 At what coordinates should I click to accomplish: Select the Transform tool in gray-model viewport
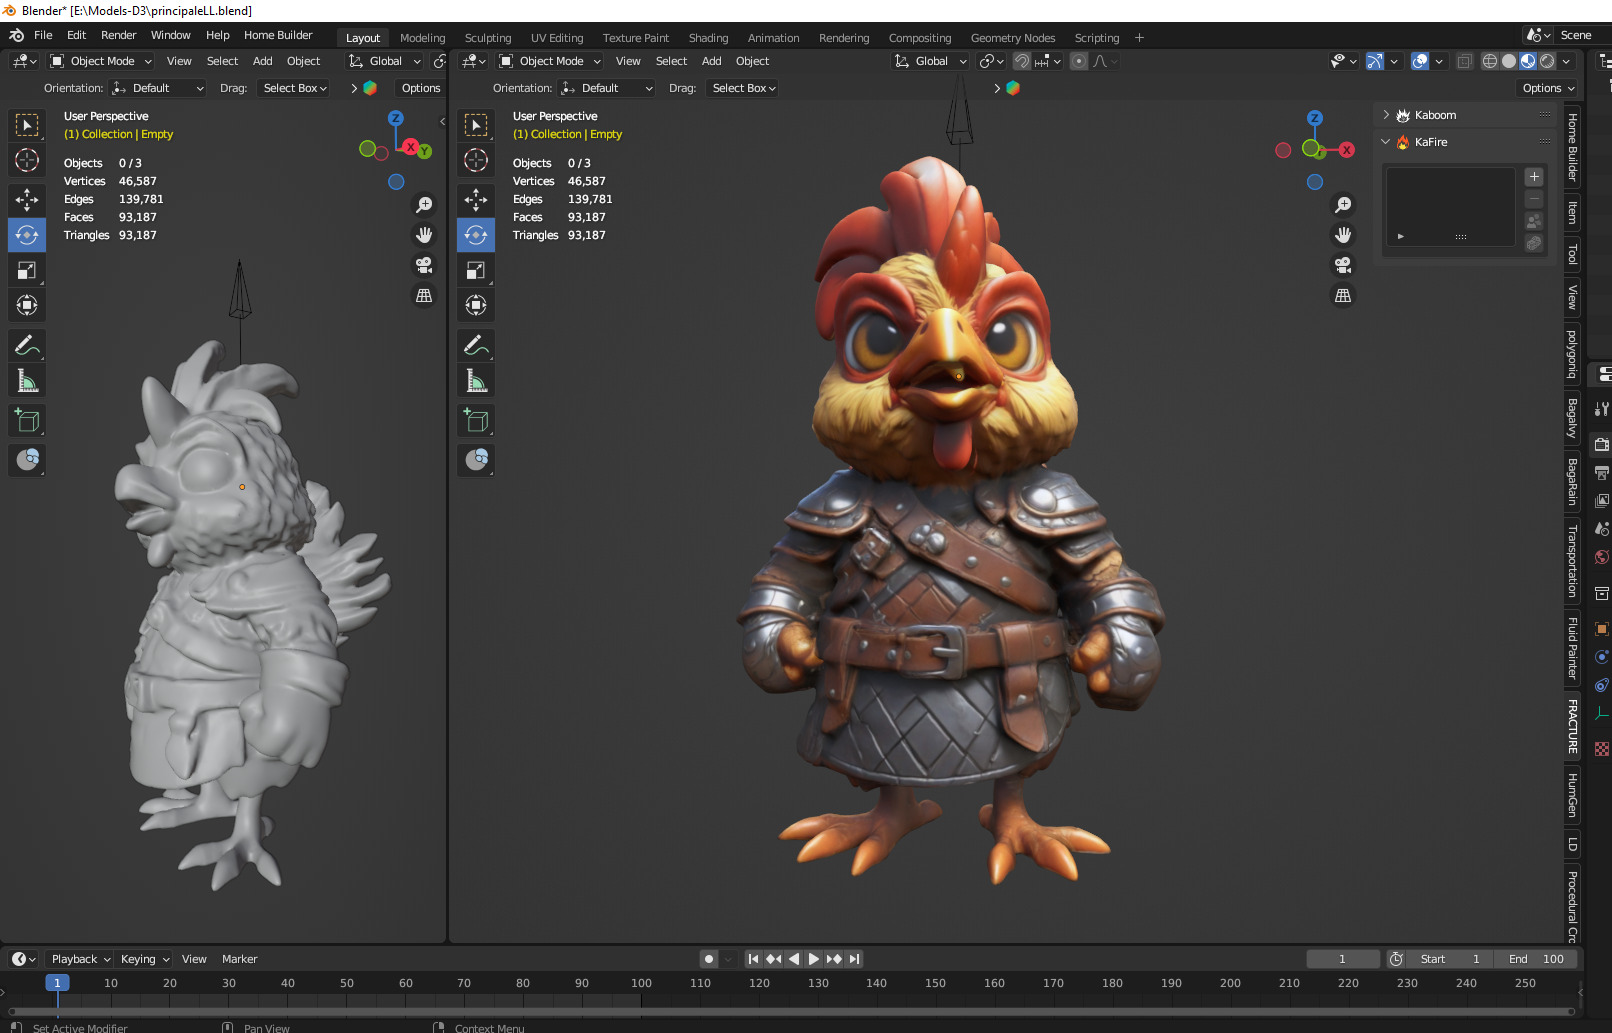click(x=27, y=305)
